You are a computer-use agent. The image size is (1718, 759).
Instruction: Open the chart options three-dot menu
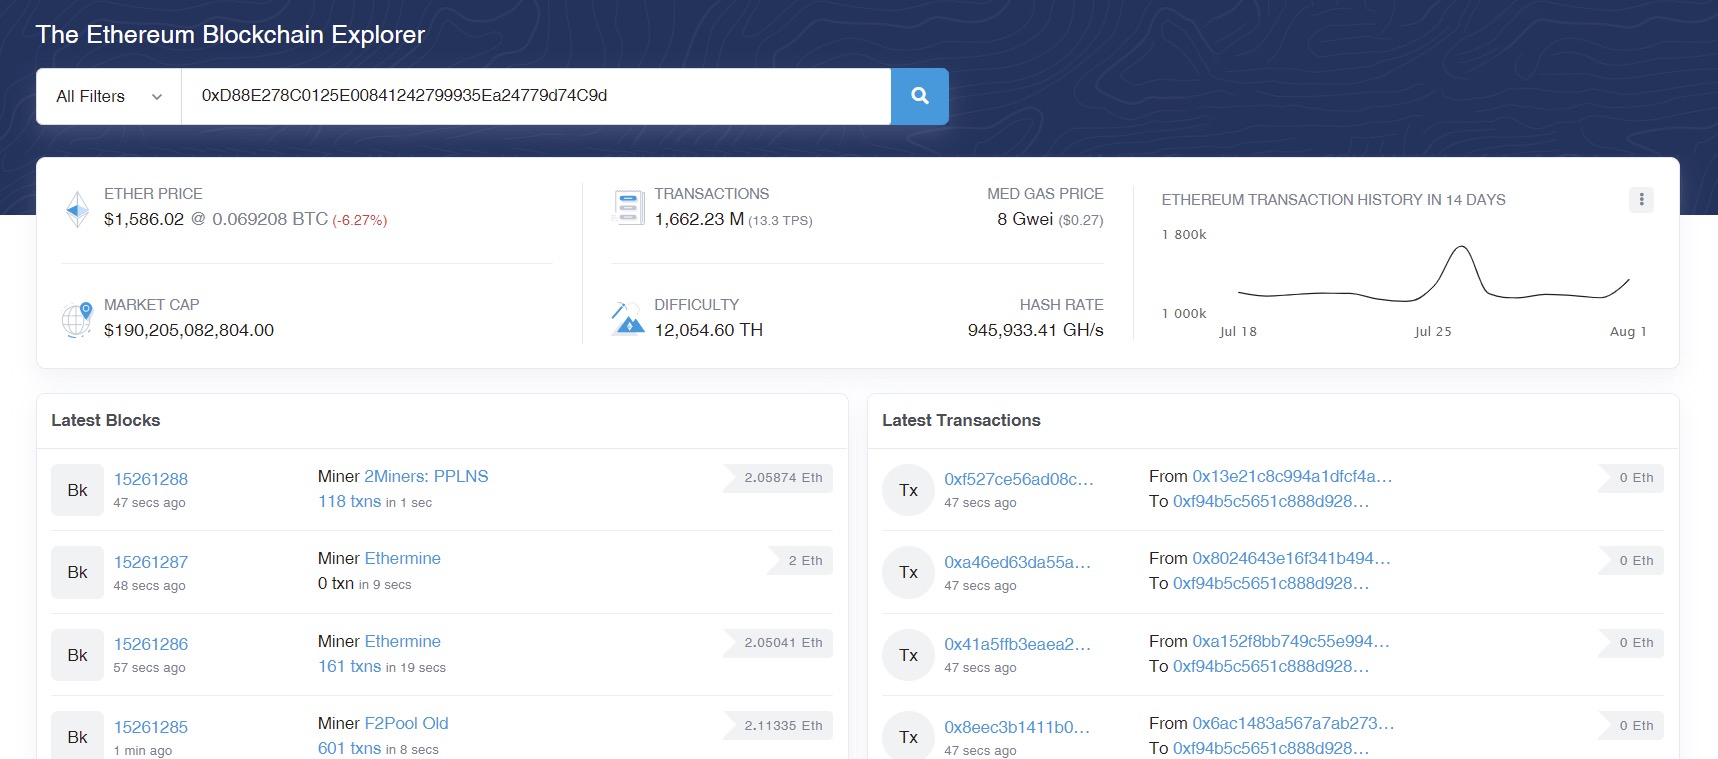click(x=1641, y=200)
